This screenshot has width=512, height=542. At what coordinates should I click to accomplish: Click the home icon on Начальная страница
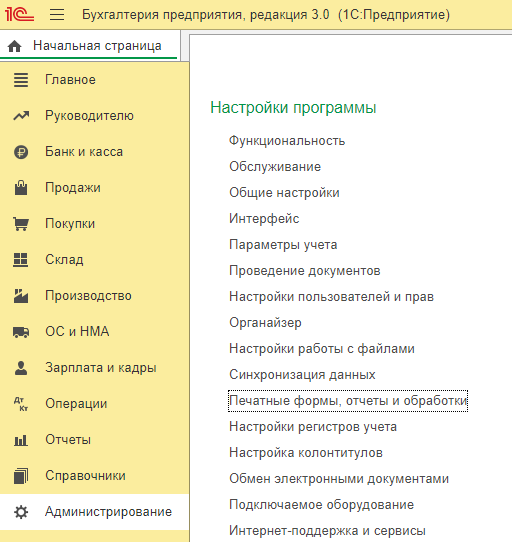[x=15, y=46]
